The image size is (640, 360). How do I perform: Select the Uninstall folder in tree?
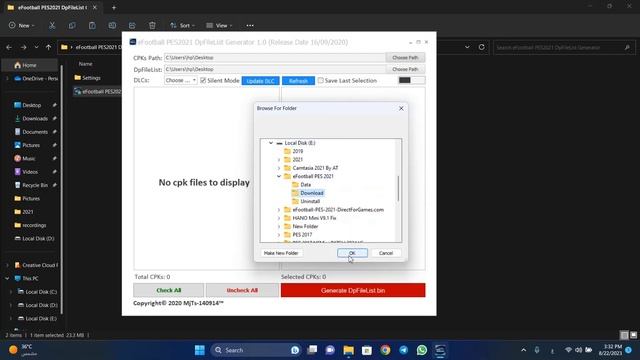click(310, 201)
